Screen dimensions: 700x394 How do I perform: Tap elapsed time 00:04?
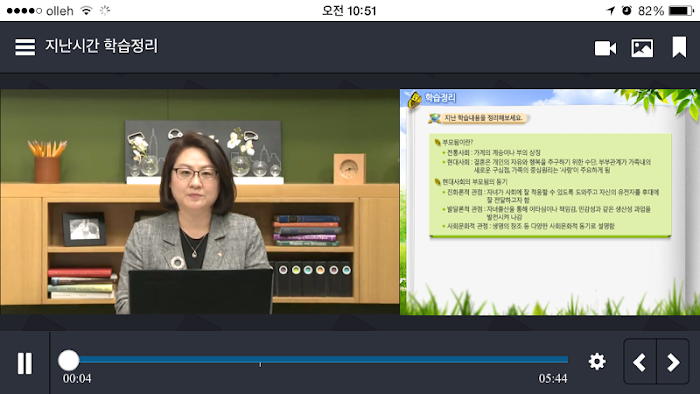tap(77, 378)
